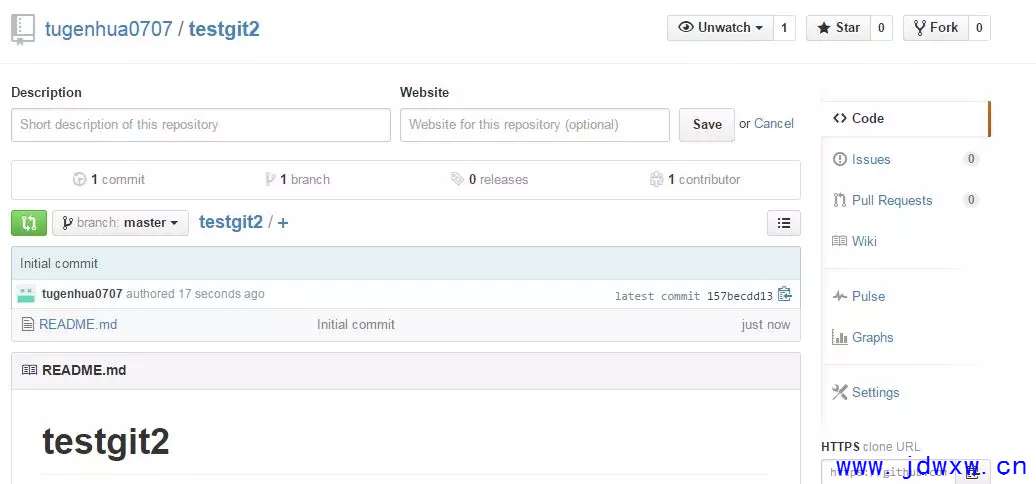Open the testgit2 repository title link

[224, 29]
